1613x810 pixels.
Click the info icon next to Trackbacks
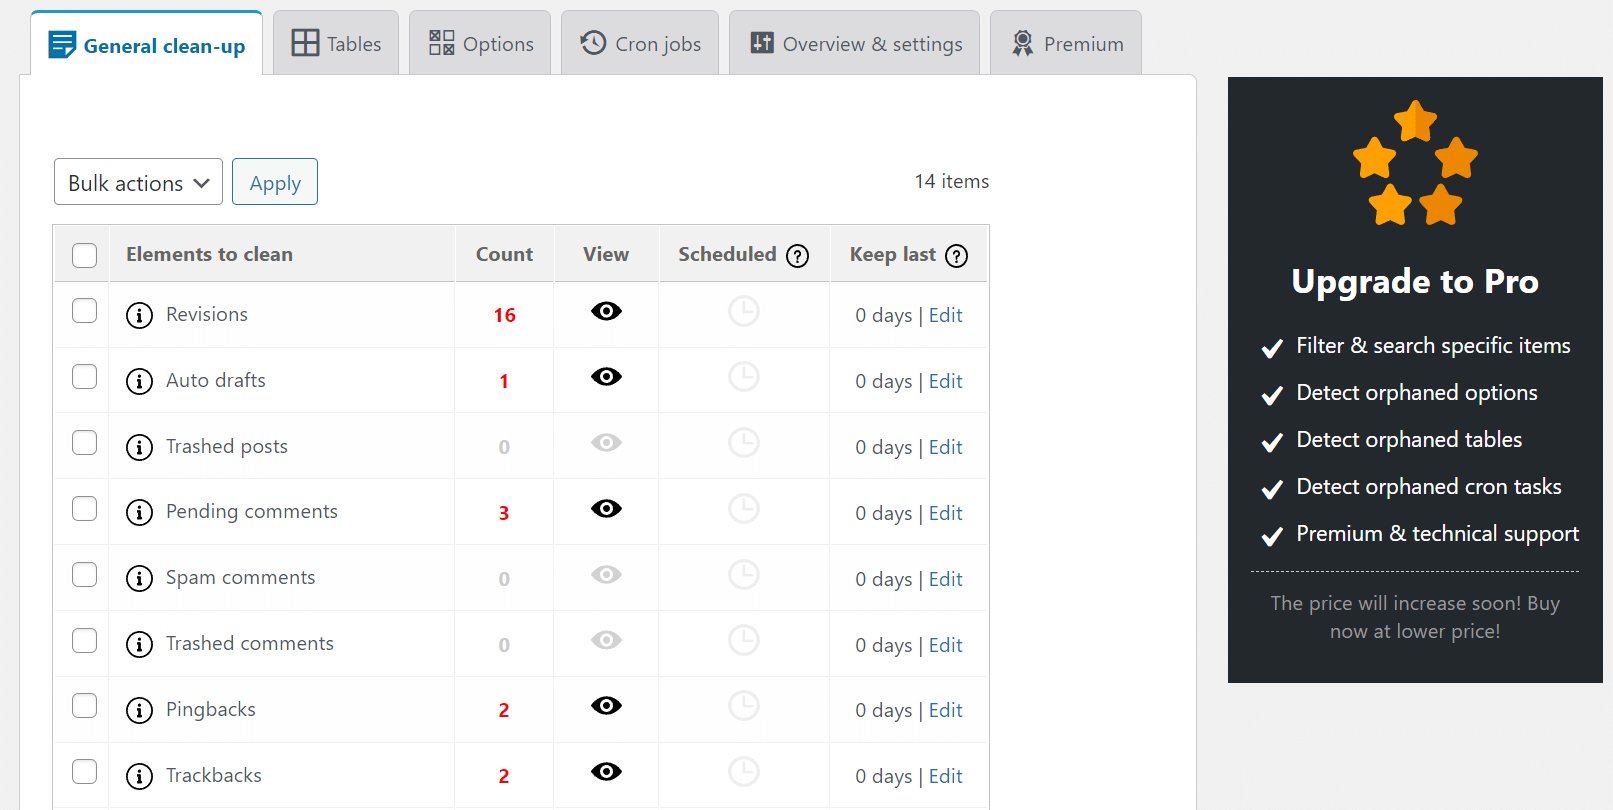139,776
